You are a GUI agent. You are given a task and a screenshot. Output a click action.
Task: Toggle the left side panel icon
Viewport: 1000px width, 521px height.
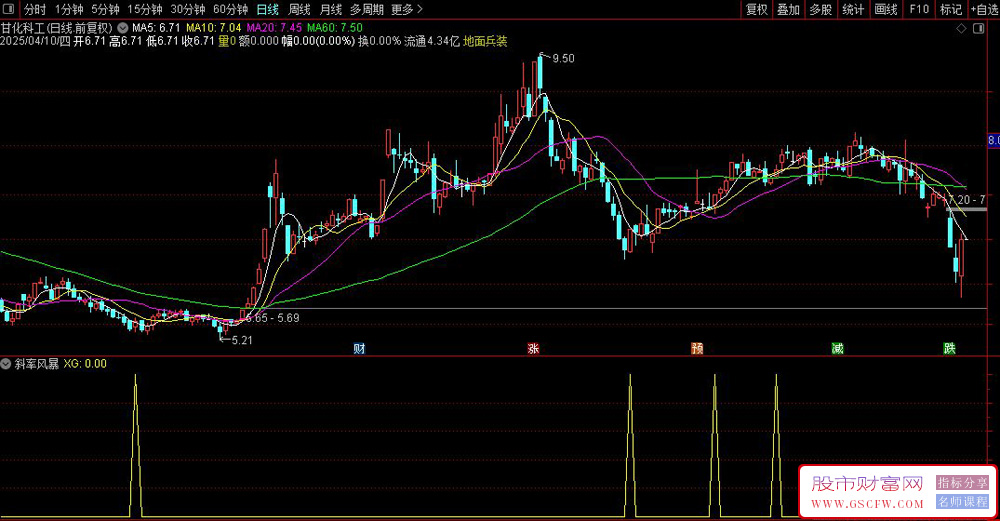click(x=8, y=9)
